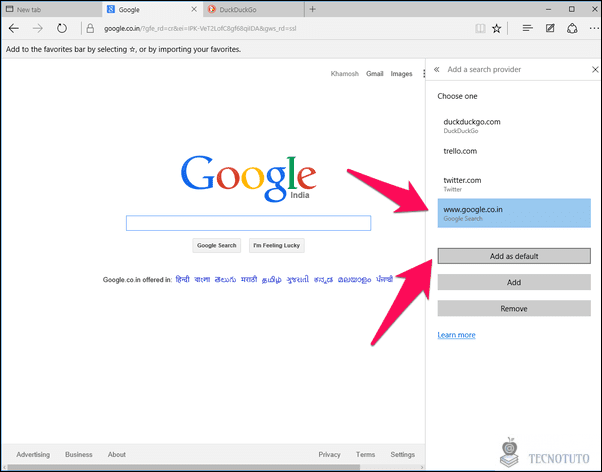The width and height of the screenshot is (602, 472).
Task: Click the address bar URL
Action: click(x=200, y=28)
